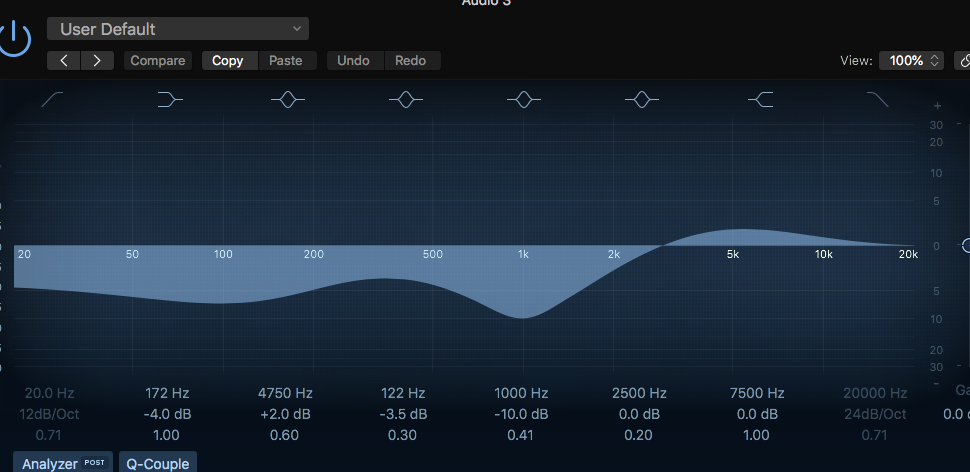Click the Redo button
This screenshot has width=970, height=472.
[410, 61]
